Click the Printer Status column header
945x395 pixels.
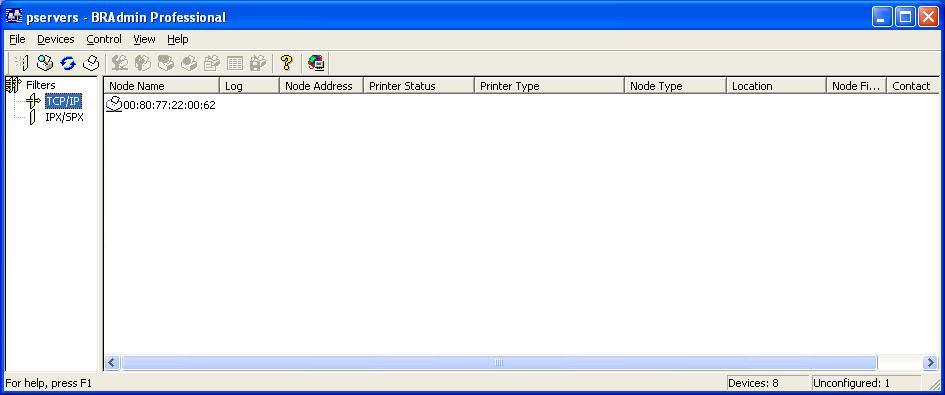(x=419, y=86)
